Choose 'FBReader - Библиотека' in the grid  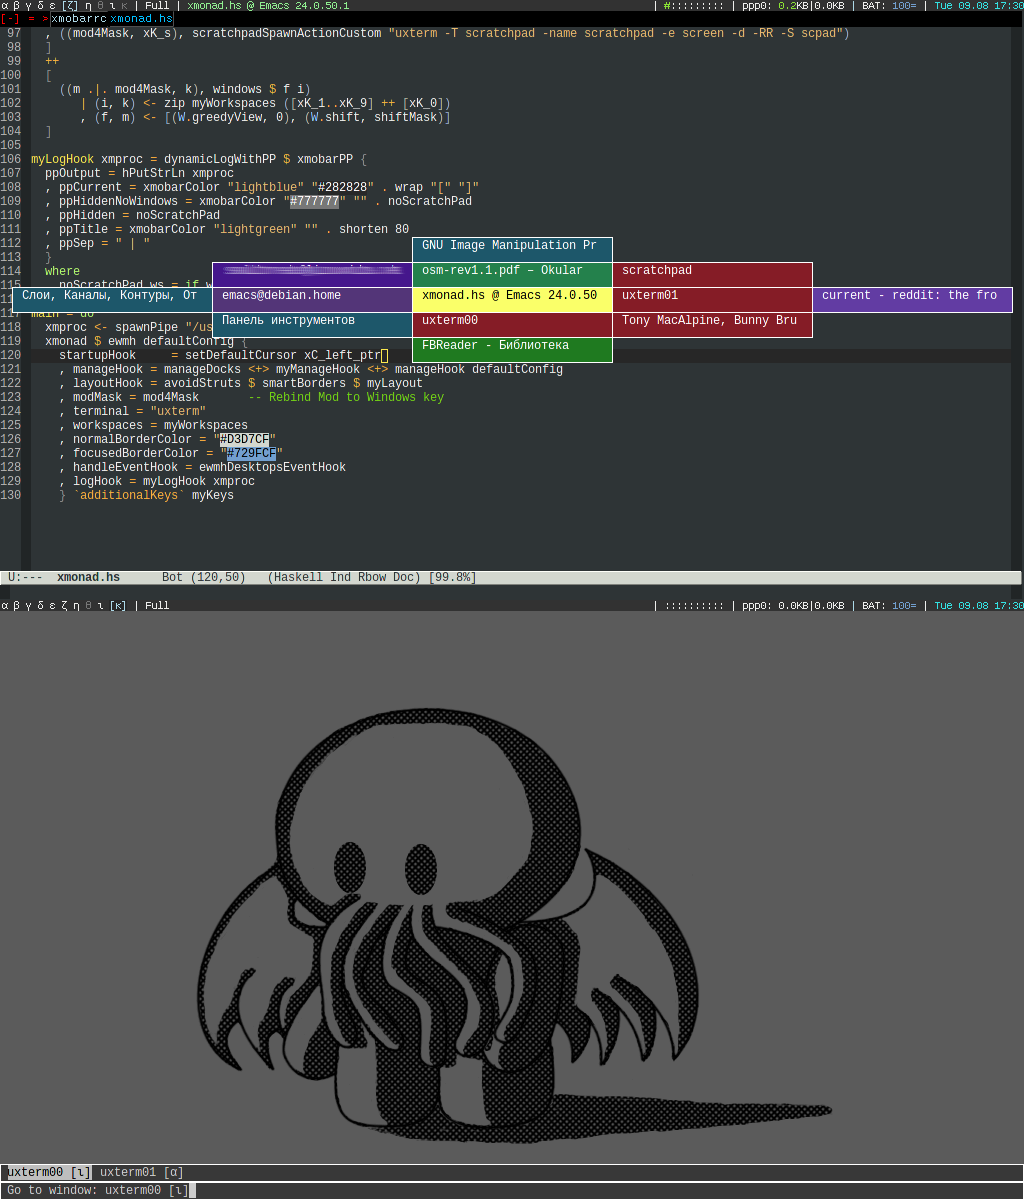(512, 350)
